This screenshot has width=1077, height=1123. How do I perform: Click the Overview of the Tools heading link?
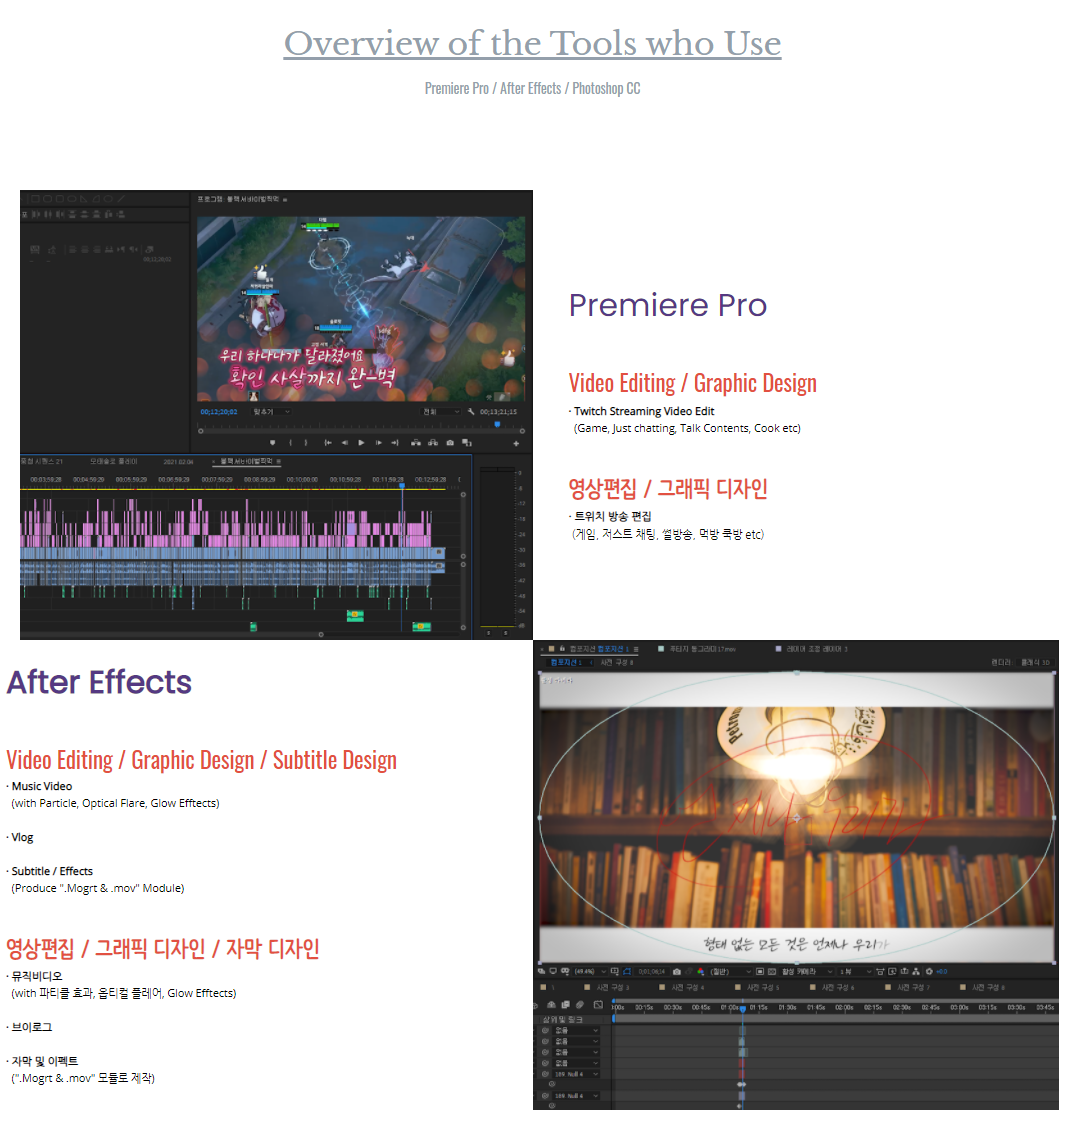point(532,43)
